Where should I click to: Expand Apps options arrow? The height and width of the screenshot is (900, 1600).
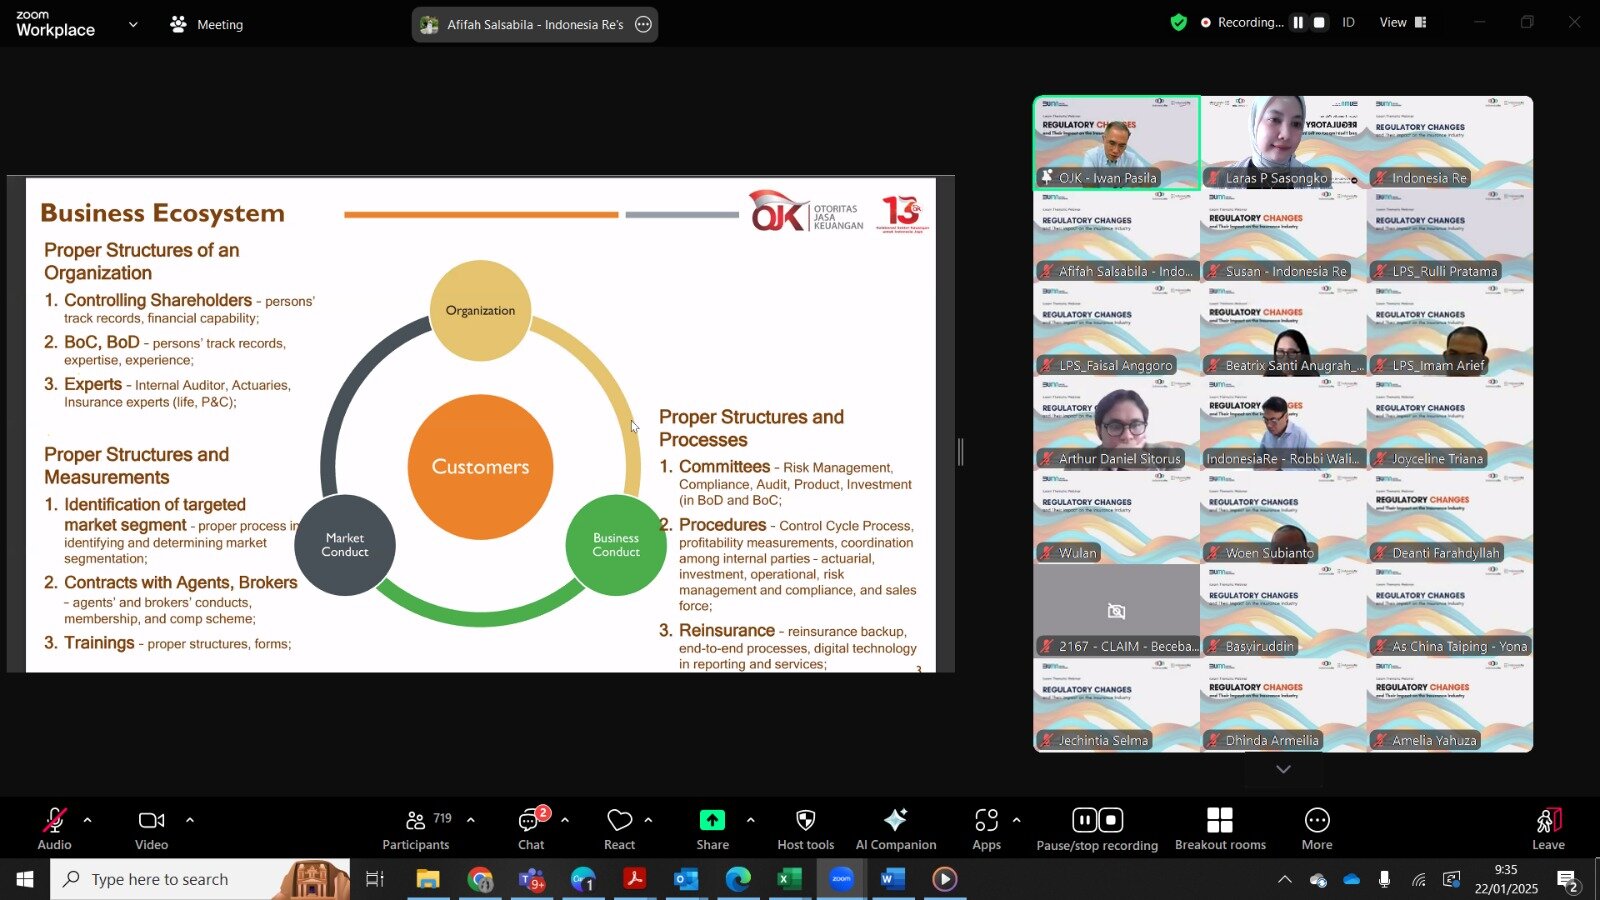[1017, 820]
